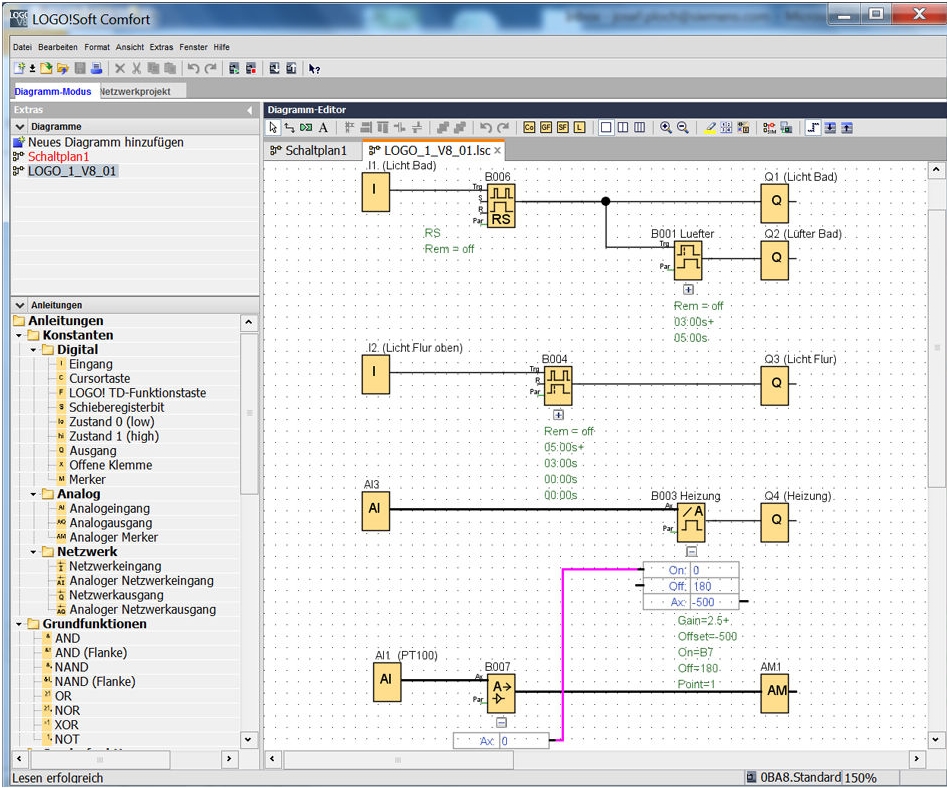Show special functions using the SF button
947x788 pixels.
563,127
